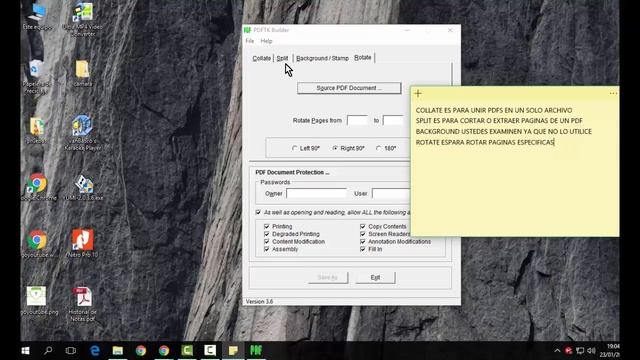640x360 pixels.
Task: Click the PDFTK Builder title bar icon
Action: [247, 30]
